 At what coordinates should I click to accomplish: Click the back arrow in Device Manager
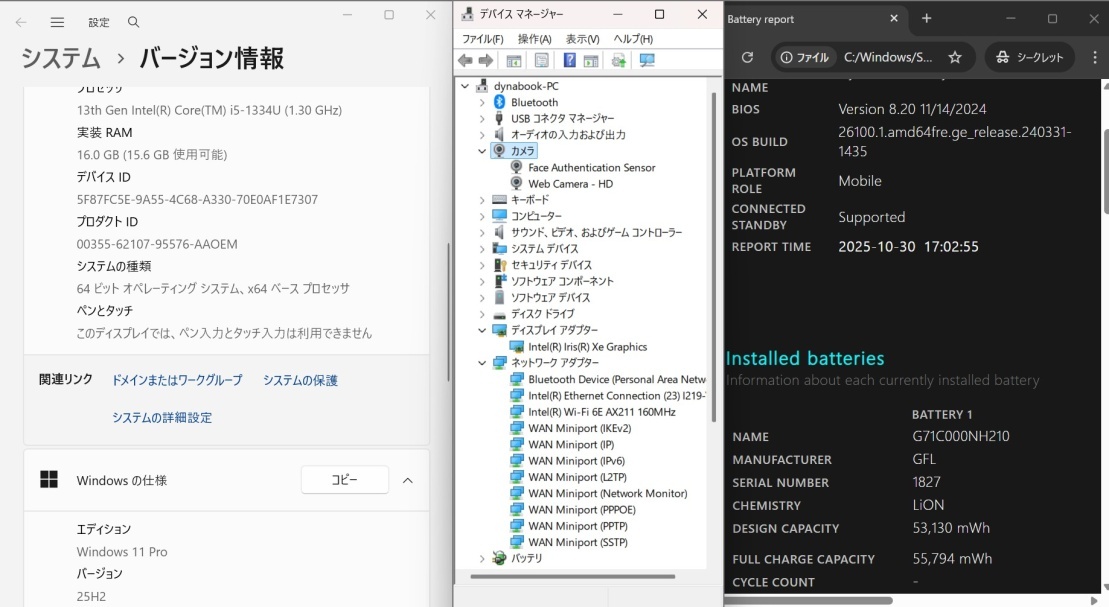click(x=465, y=60)
